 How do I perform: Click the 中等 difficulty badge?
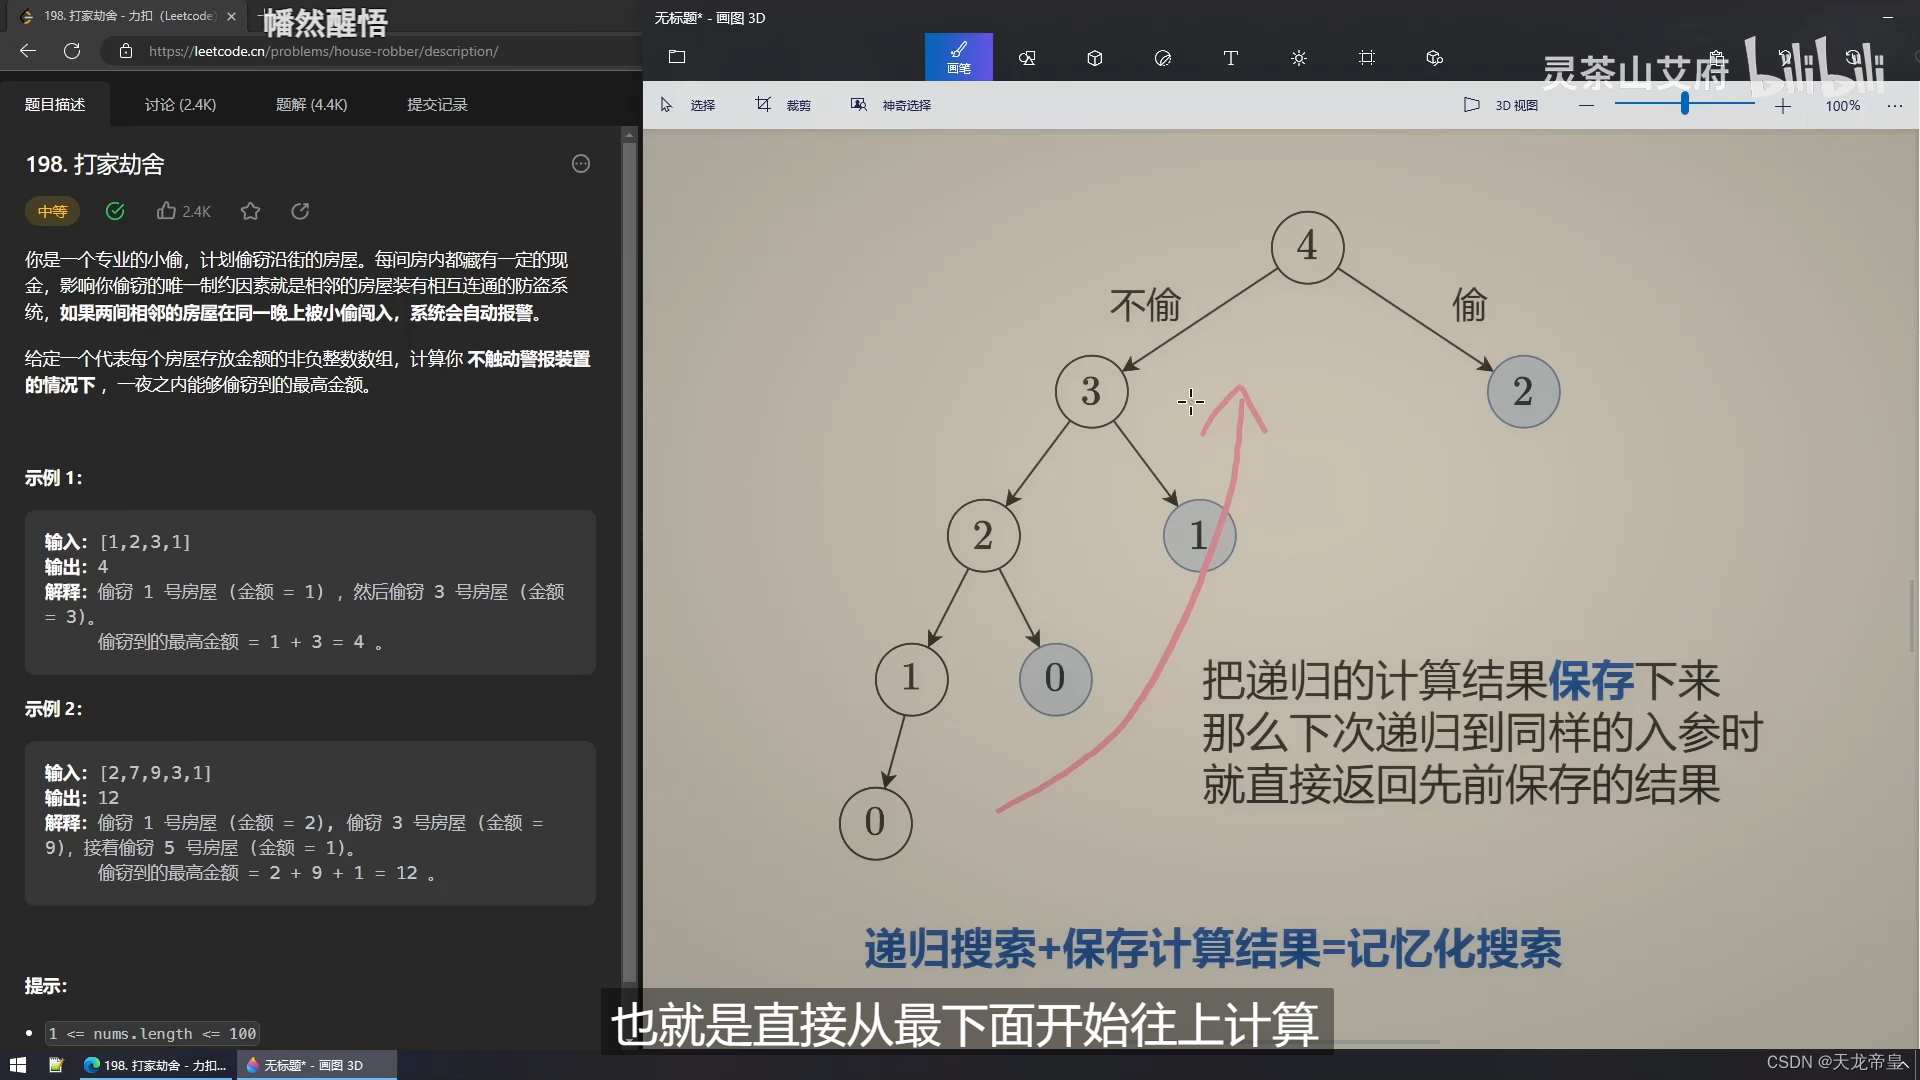pyautogui.click(x=52, y=211)
